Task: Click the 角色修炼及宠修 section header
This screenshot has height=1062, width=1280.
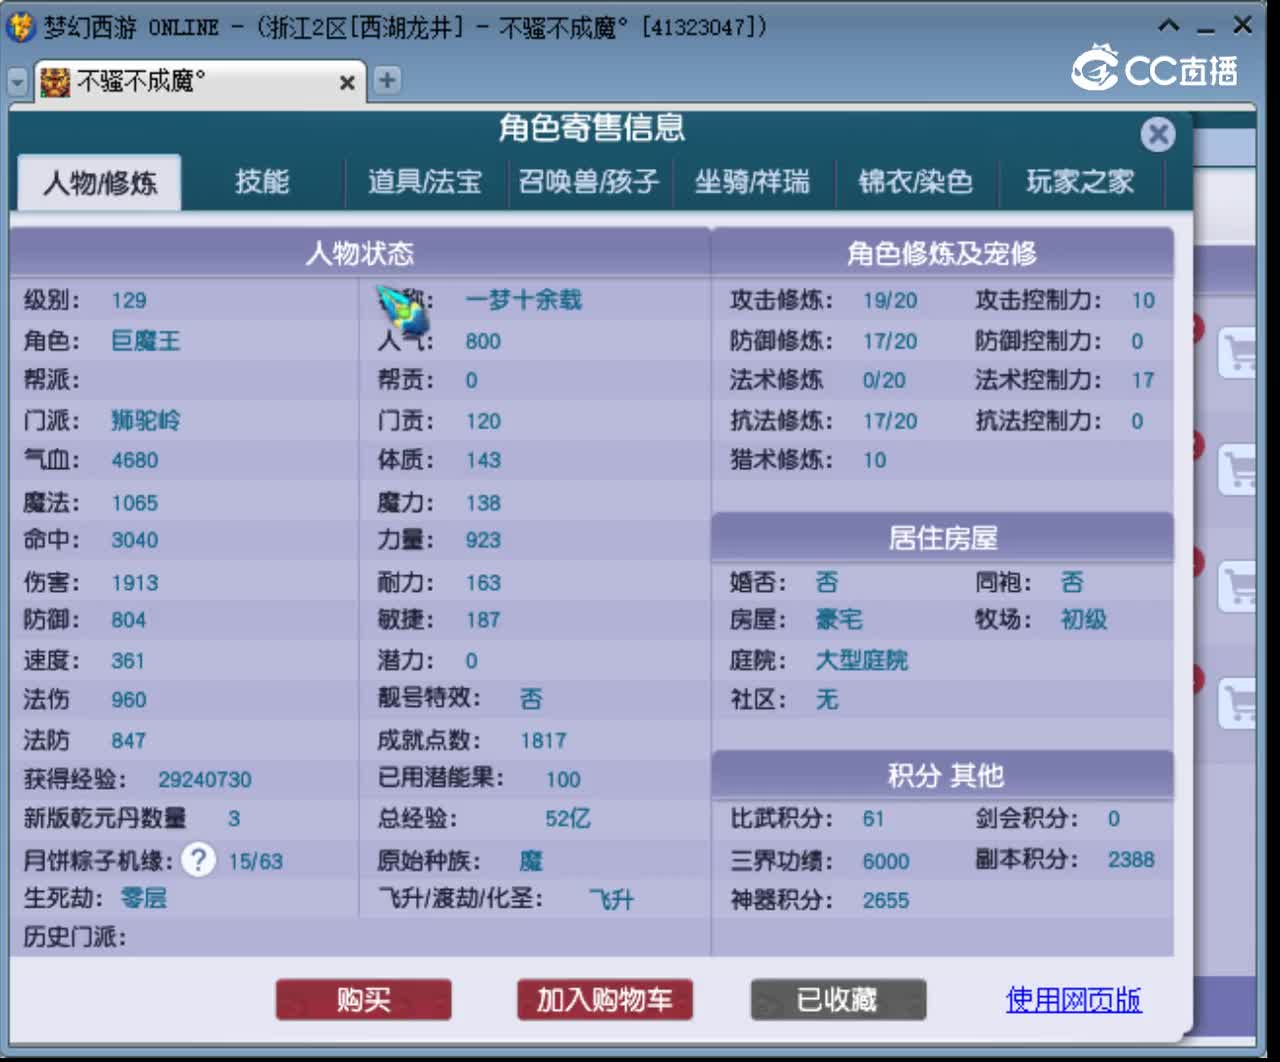Action: (x=942, y=253)
